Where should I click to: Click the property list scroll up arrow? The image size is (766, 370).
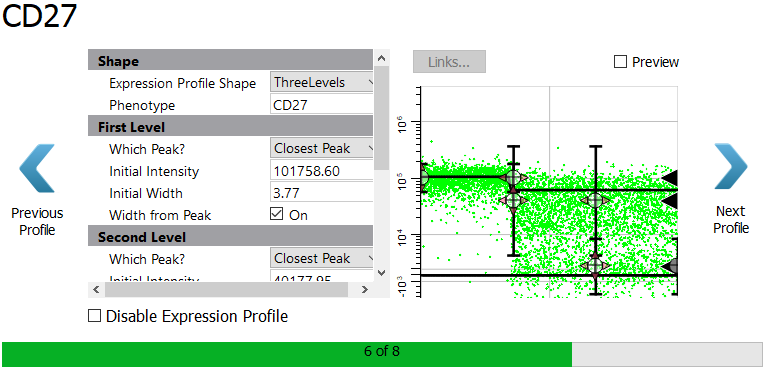tap(382, 58)
